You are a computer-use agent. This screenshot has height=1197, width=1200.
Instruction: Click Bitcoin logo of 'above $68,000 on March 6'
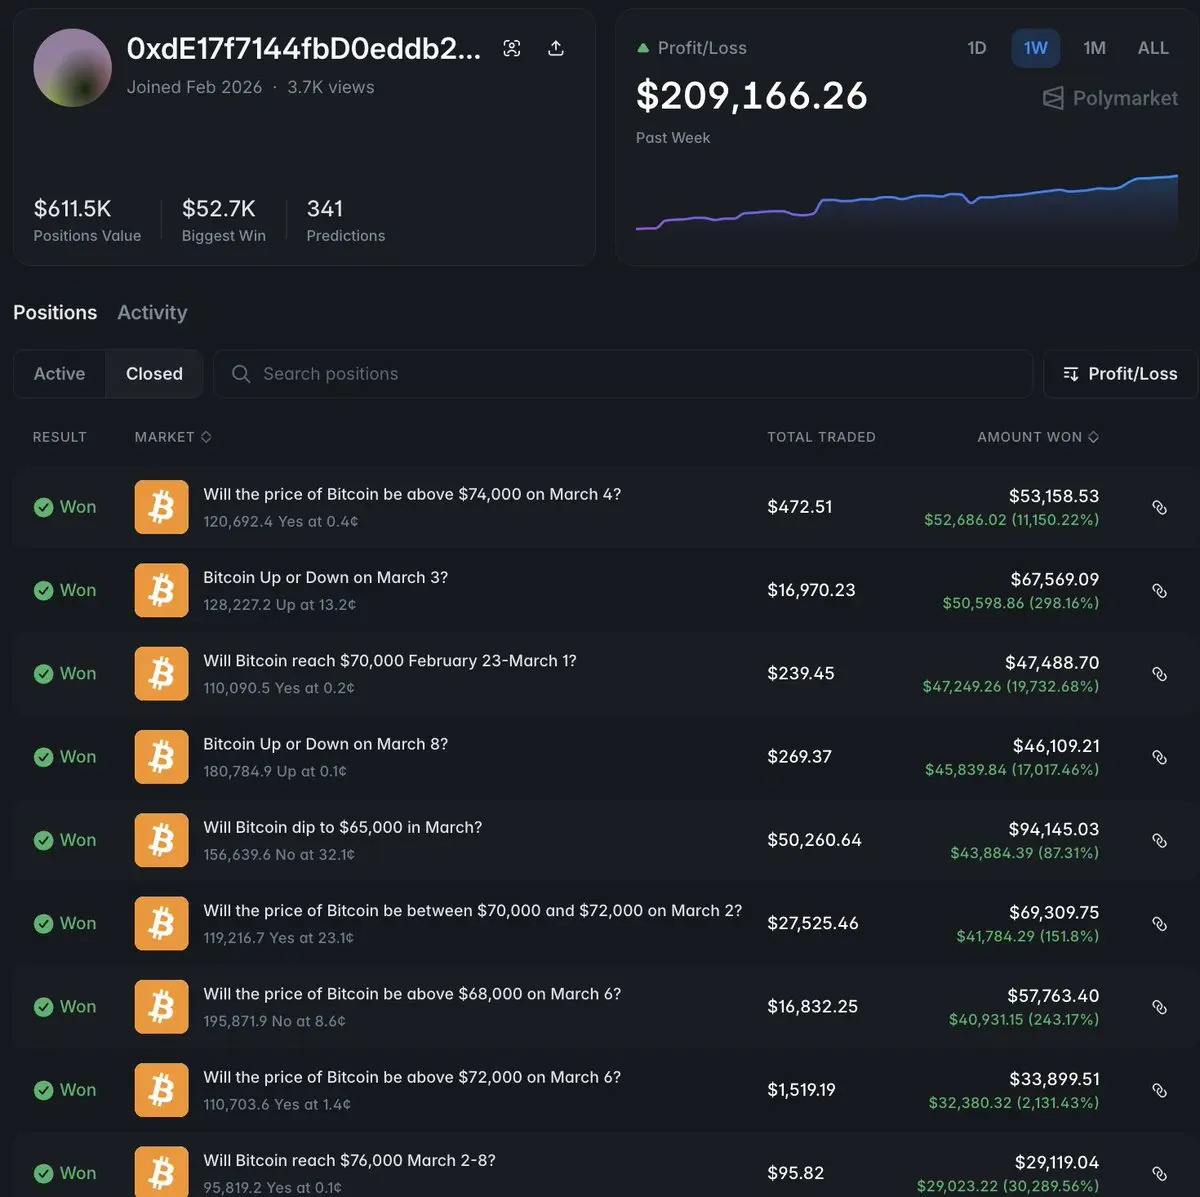click(161, 1007)
